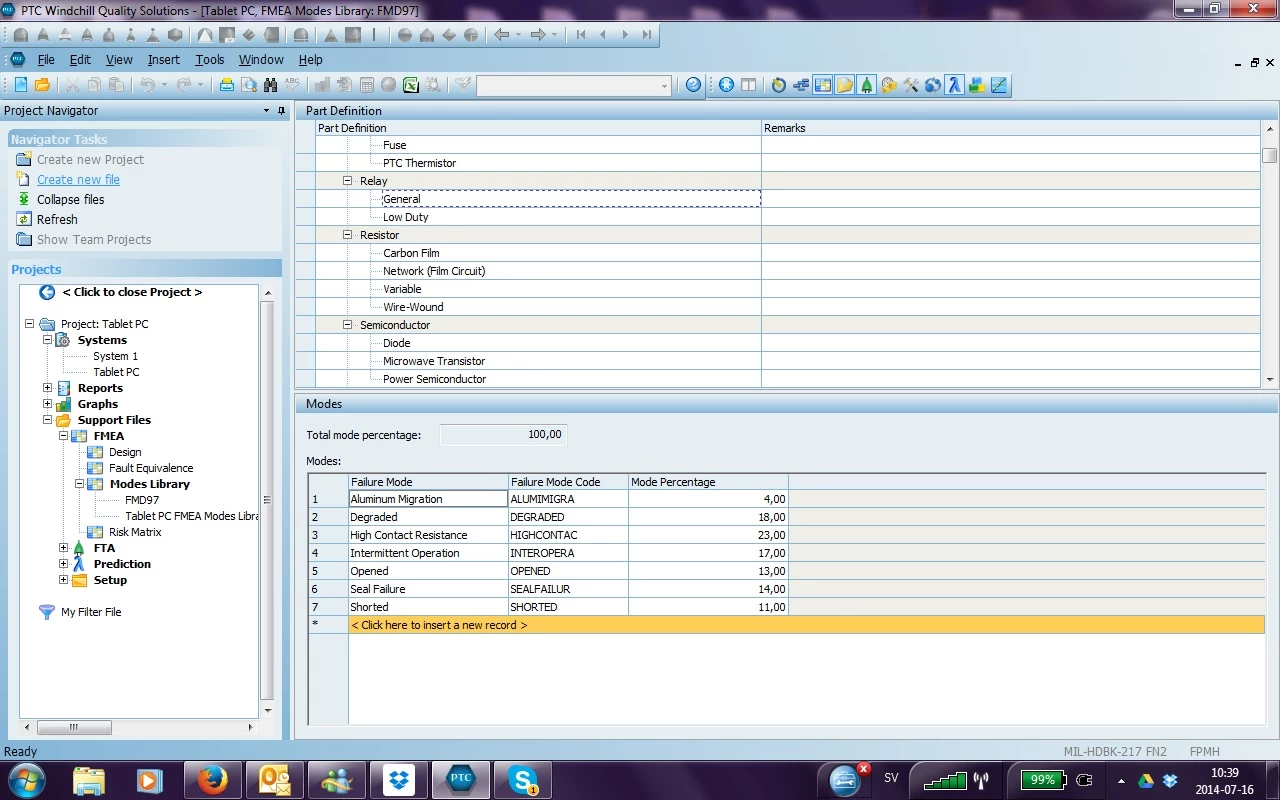The image size is (1280, 800).
Task: Click the Go to last record arrow
Action: pyautogui.click(x=647, y=34)
